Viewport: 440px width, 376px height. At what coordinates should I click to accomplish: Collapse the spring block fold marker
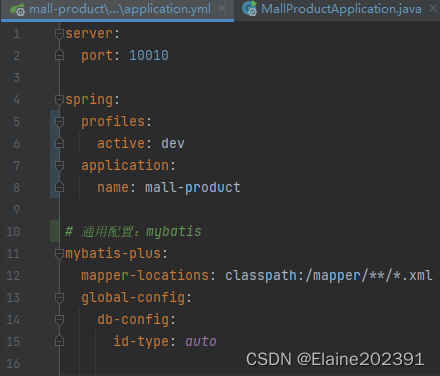[59, 99]
